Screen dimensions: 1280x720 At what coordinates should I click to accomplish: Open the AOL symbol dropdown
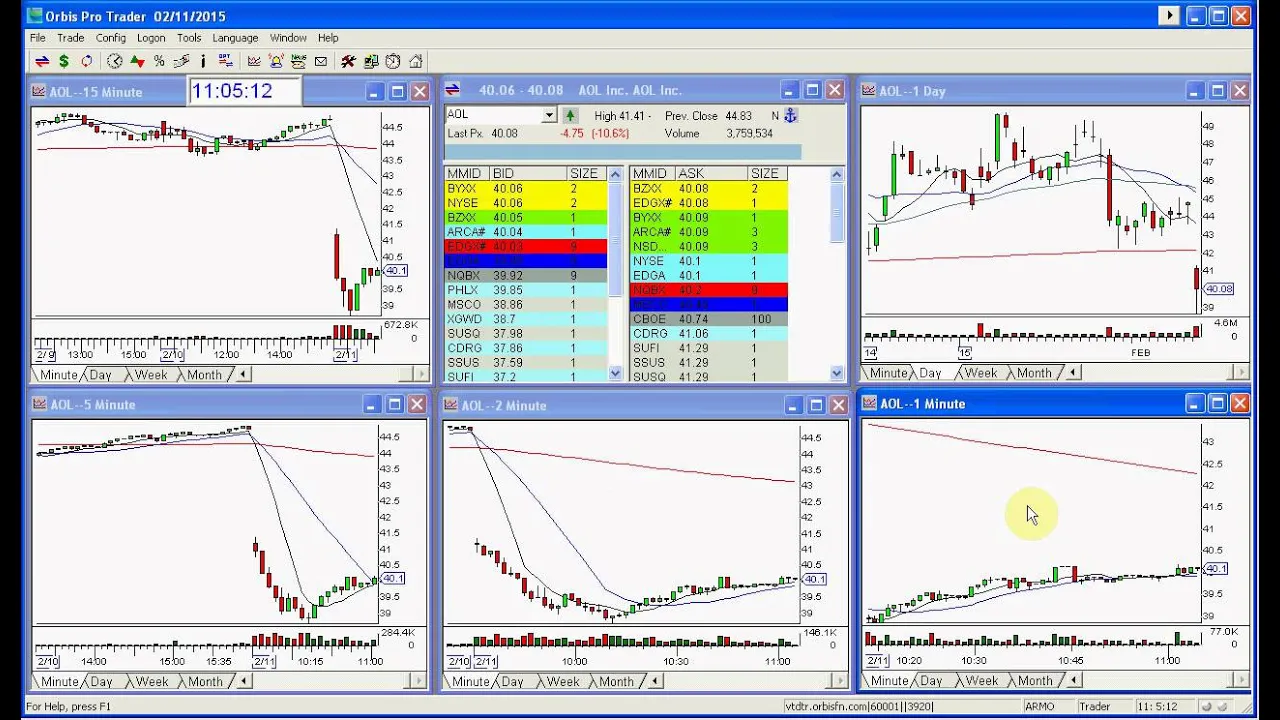[x=549, y=115]
